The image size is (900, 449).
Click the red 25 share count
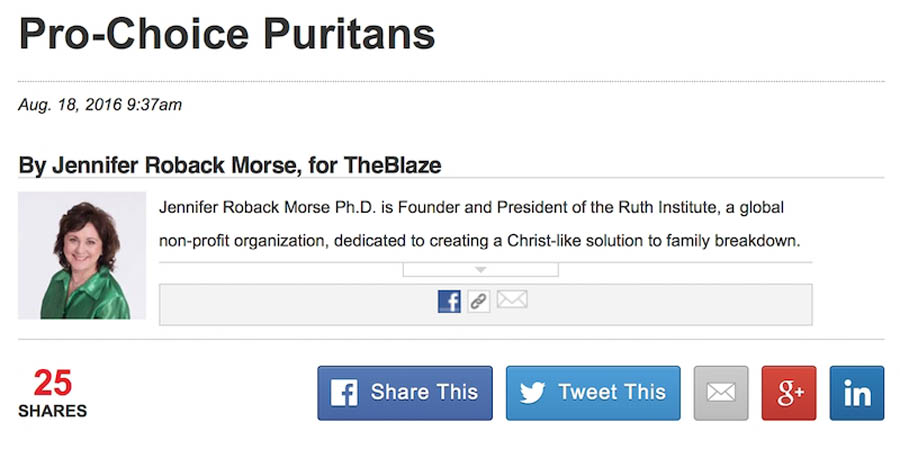point(52,383)
